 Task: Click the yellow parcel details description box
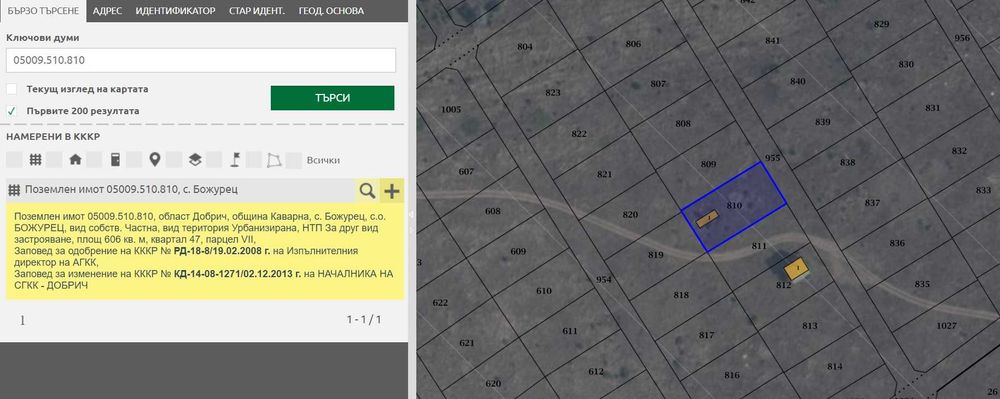205,251
